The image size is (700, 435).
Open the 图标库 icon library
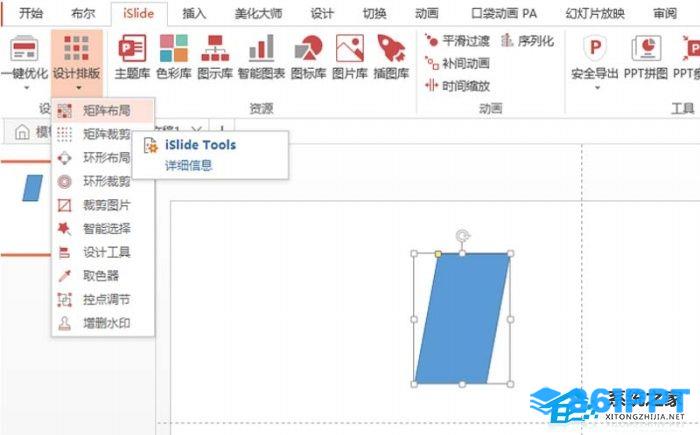(x=308, y=57)
